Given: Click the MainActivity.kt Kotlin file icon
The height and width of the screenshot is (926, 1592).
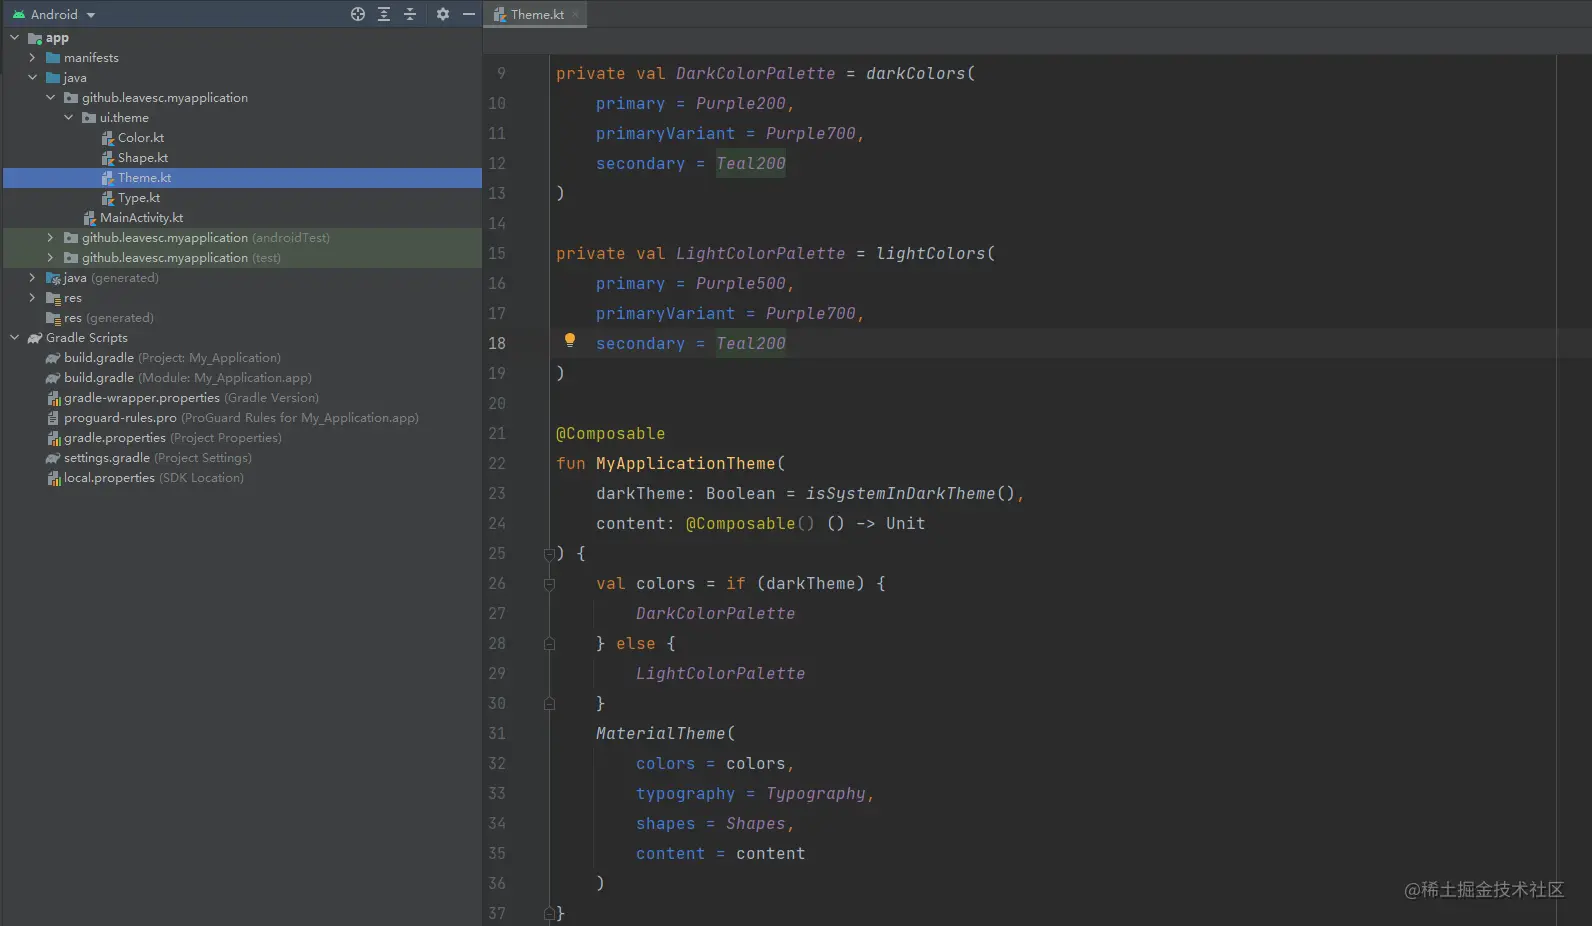Looking at the screenshot, I should [x=90, y=218].
